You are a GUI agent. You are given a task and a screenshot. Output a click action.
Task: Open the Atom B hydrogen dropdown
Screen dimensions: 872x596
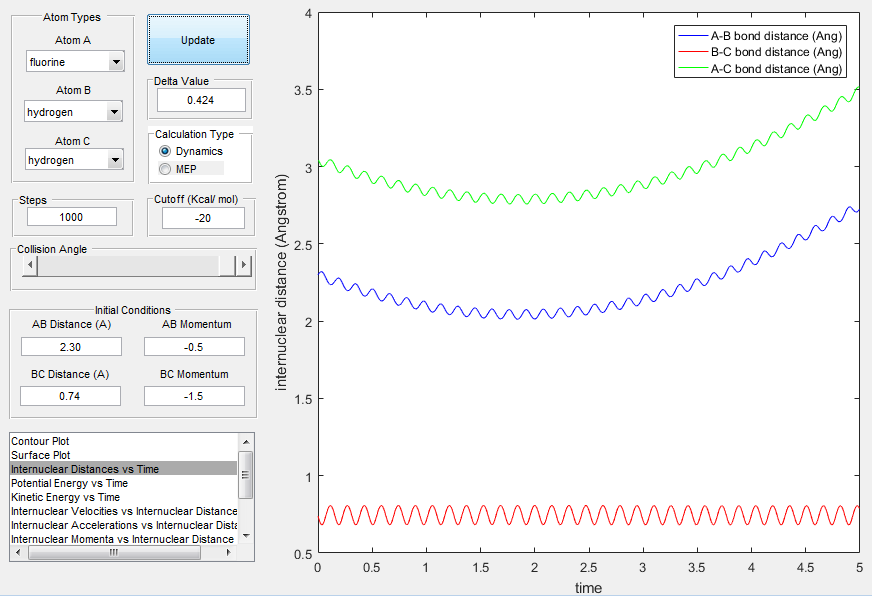pyautogui.click(x=75, y=112)
